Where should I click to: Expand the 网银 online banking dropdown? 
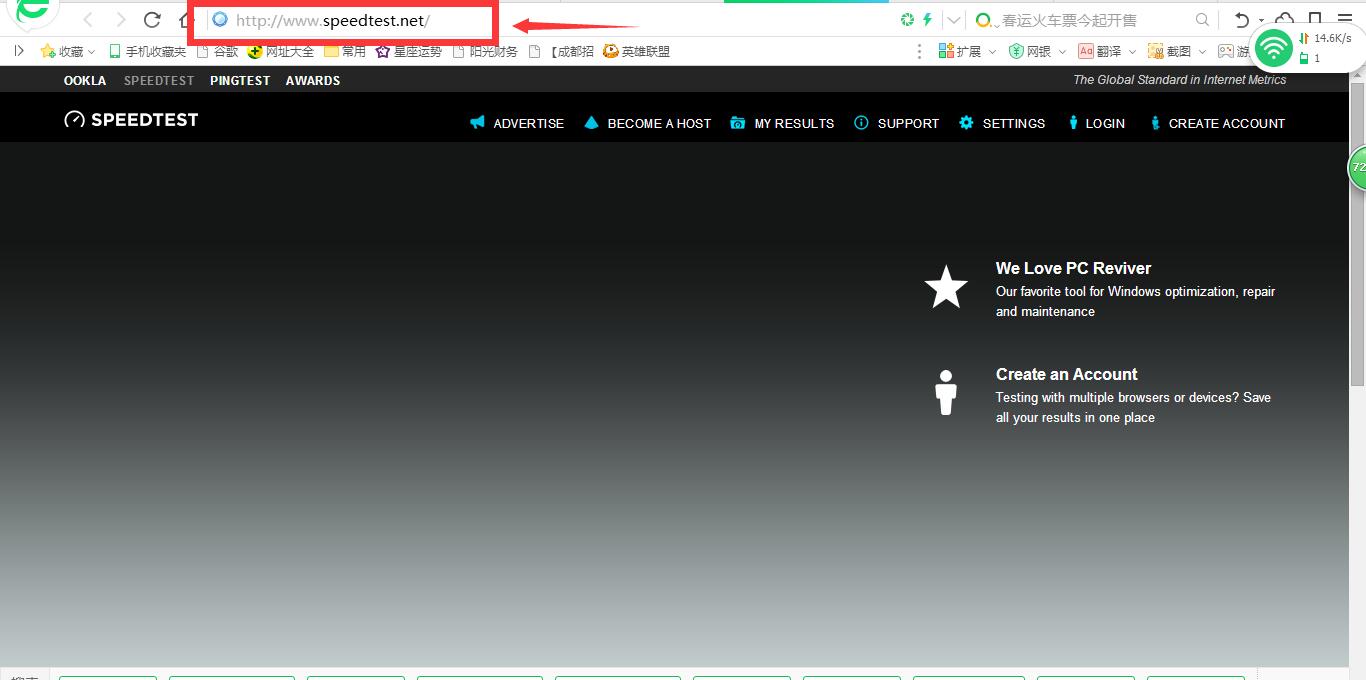pyautogui.click(x=1062, y=52)
